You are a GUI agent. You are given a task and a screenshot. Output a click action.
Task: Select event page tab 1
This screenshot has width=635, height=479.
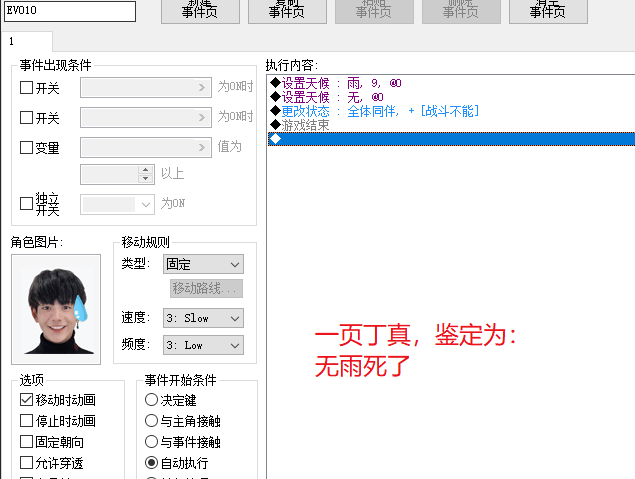[x=27, y=41]
